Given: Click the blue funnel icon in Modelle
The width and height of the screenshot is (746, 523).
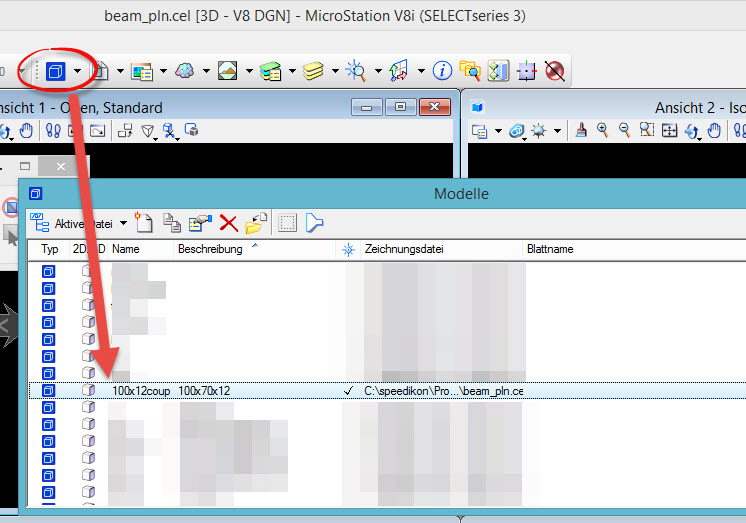Looking at the screenshot, I should click(314, 223).
